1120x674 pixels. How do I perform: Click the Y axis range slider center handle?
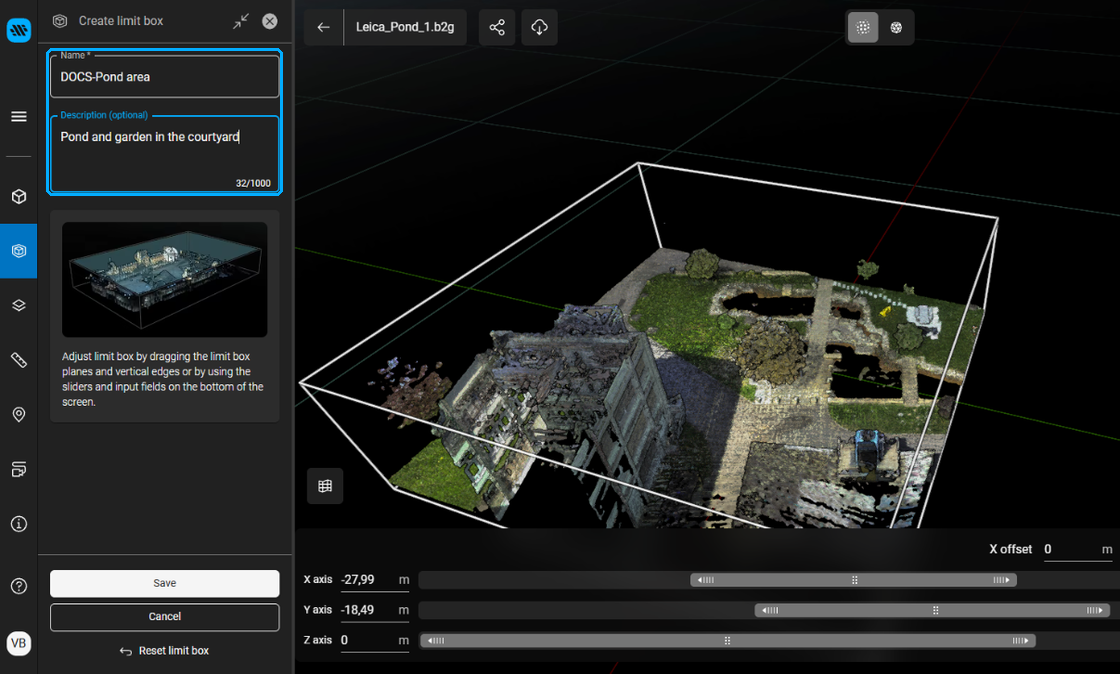tap(935, 610)
